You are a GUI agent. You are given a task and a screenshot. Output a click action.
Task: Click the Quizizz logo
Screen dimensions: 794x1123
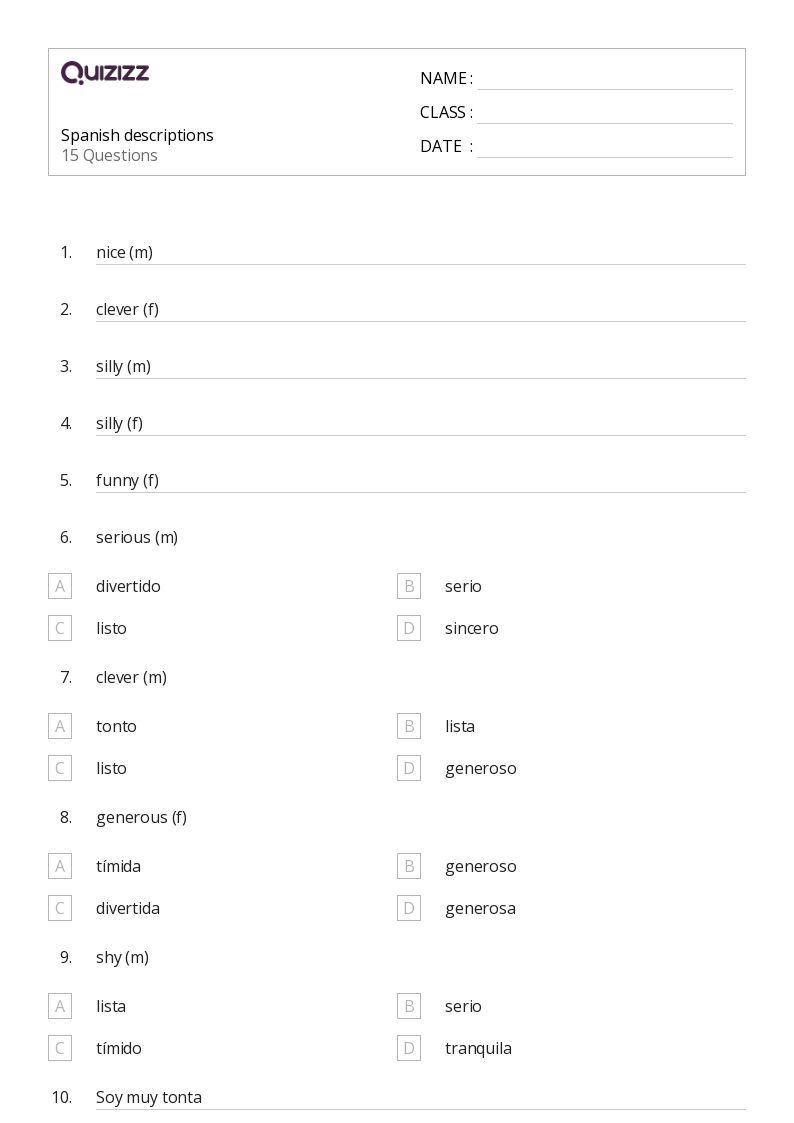click(x=105, y=72)
